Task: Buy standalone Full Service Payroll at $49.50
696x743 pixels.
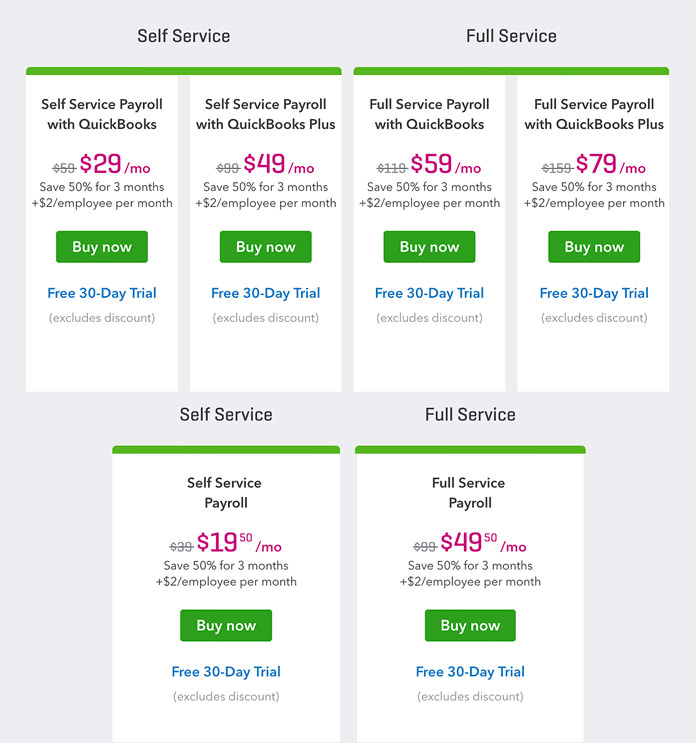Action: tap(470, 625)
